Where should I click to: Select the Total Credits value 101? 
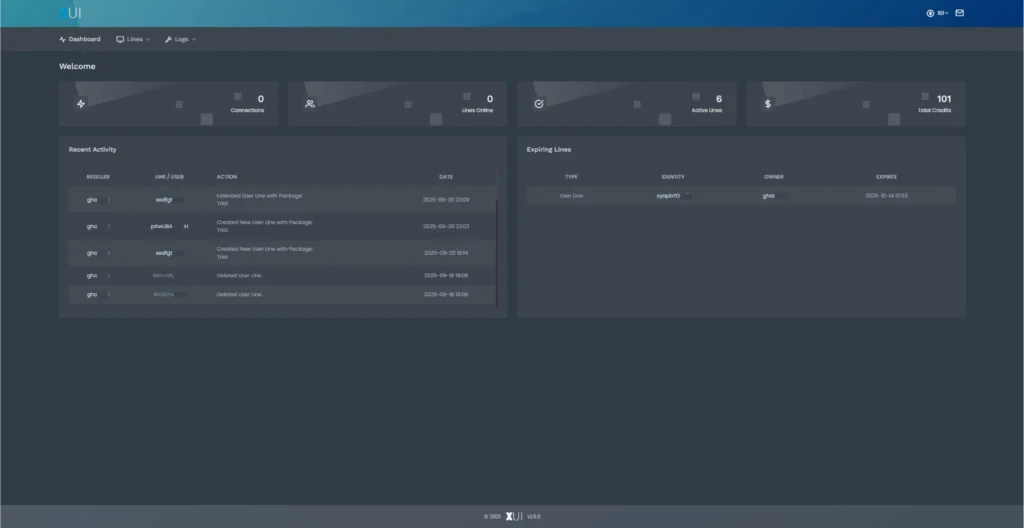coord(944,99)
